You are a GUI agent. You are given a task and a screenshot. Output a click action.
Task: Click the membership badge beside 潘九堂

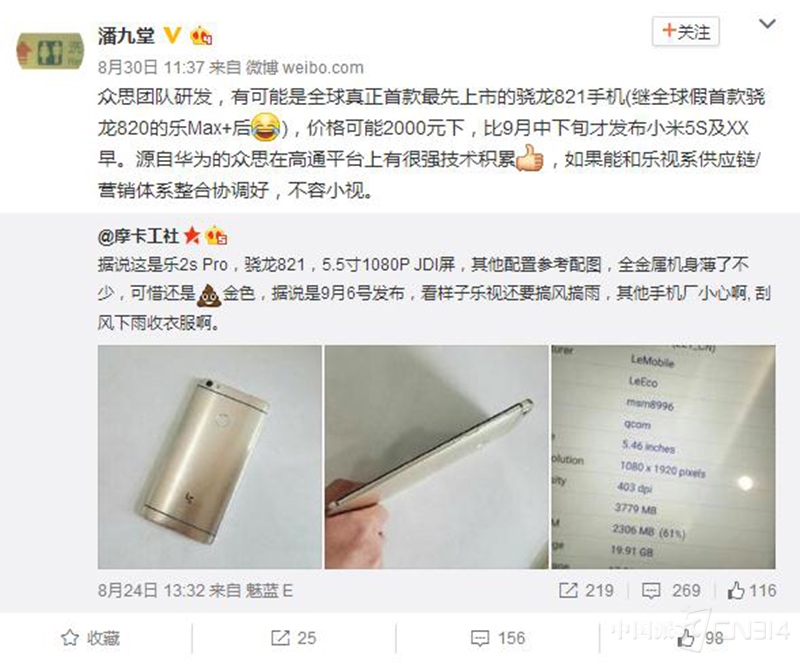pos(201,35)
